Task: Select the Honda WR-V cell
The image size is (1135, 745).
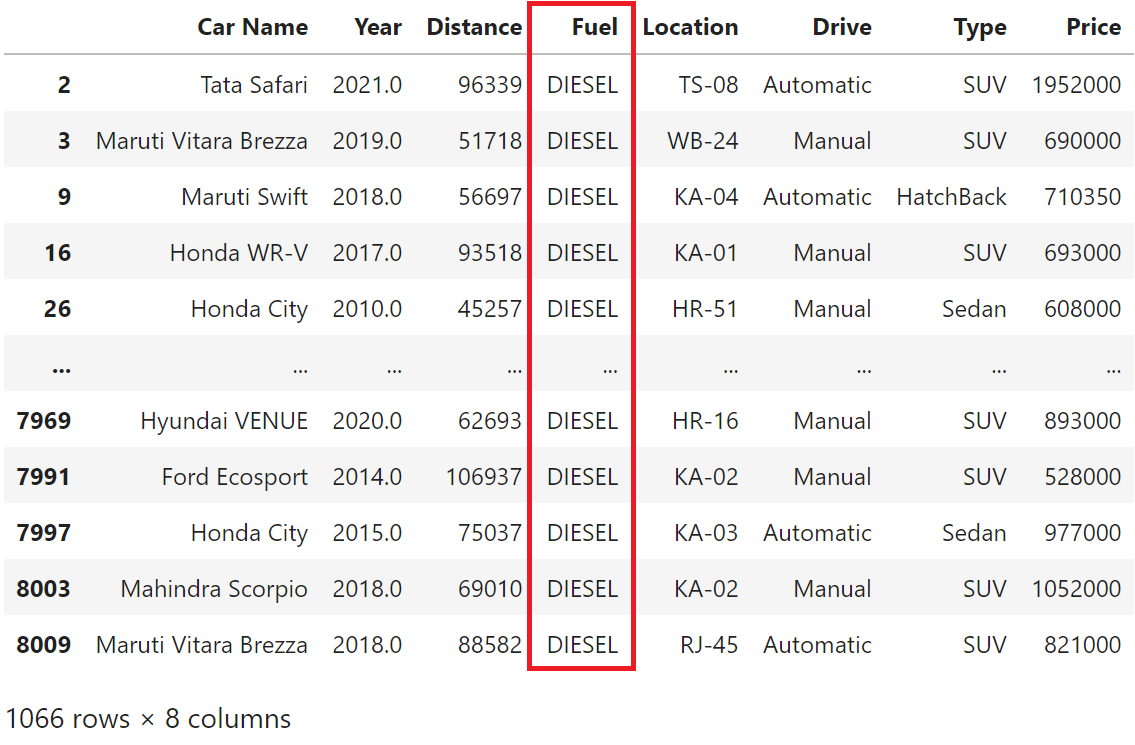Action: click(x=239, y=253)
